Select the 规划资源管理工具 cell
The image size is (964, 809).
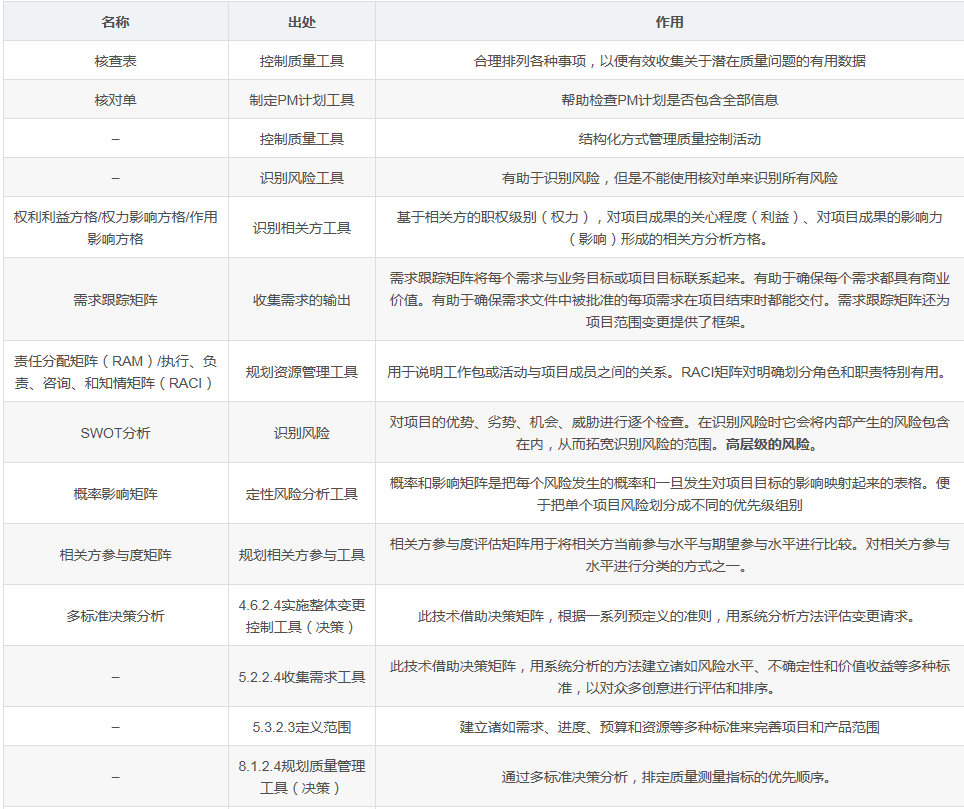tap(302, 371)
